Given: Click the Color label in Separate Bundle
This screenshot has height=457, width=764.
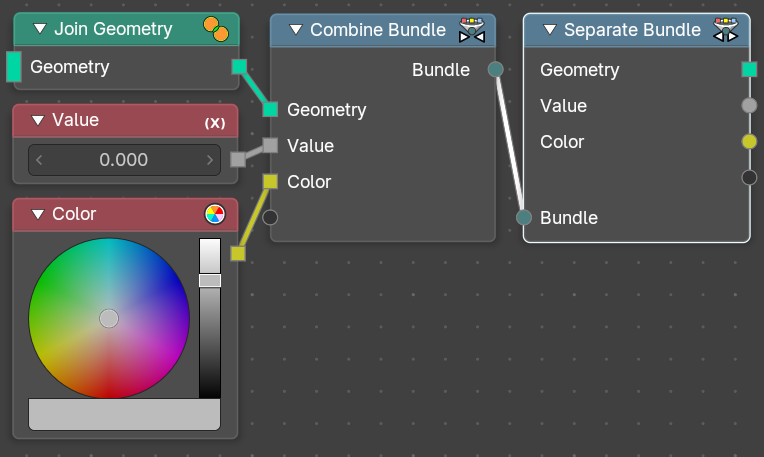Looking at the screenshot, I should [562, 142].
